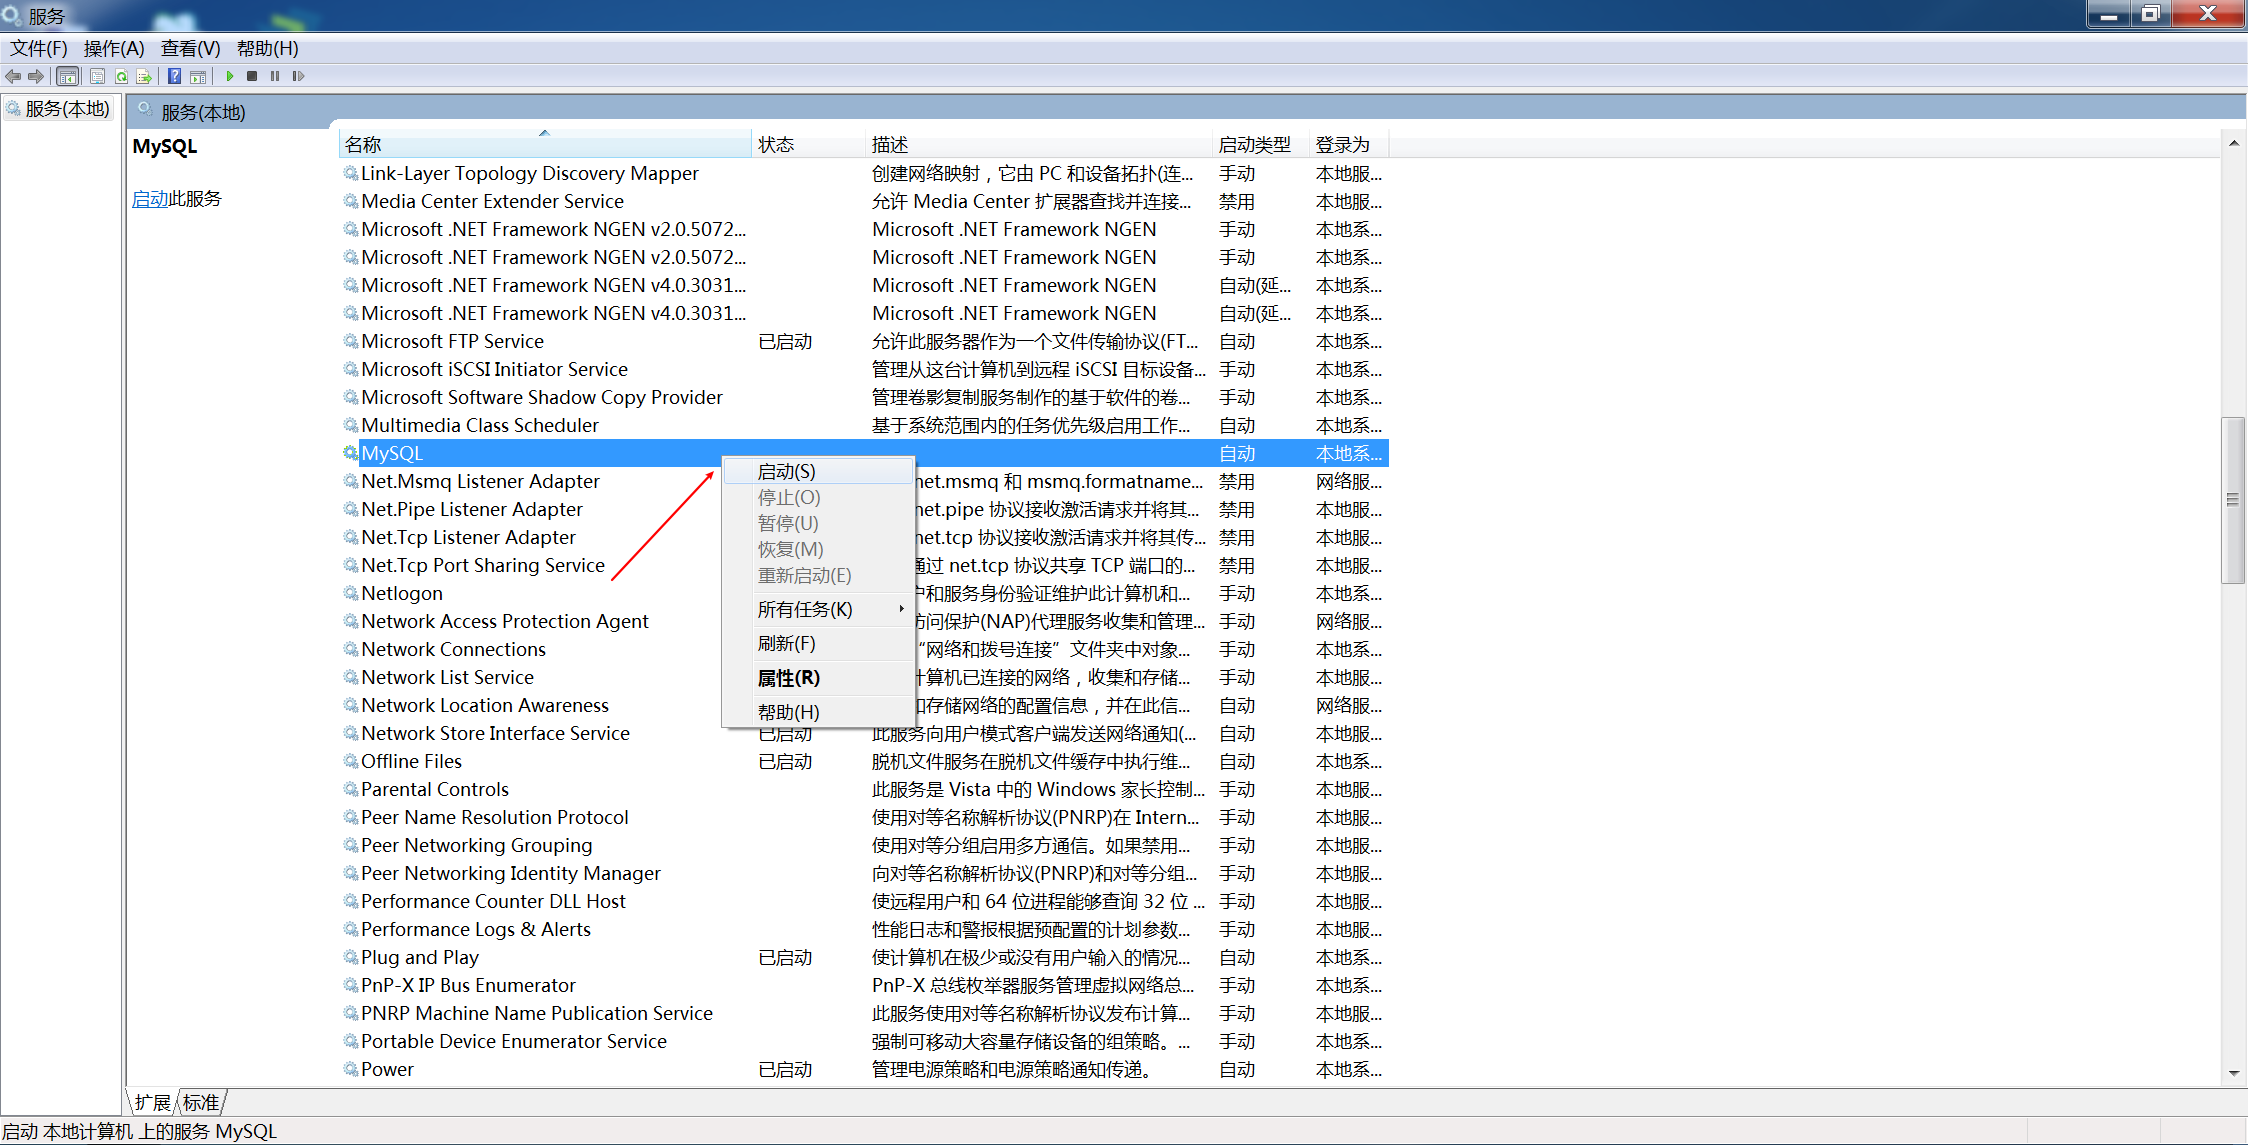Image resolution: width=2248 pixels, height=1145 pixels.
Task: Click the Refresh toolbar icon
Action: click(121, 76)
